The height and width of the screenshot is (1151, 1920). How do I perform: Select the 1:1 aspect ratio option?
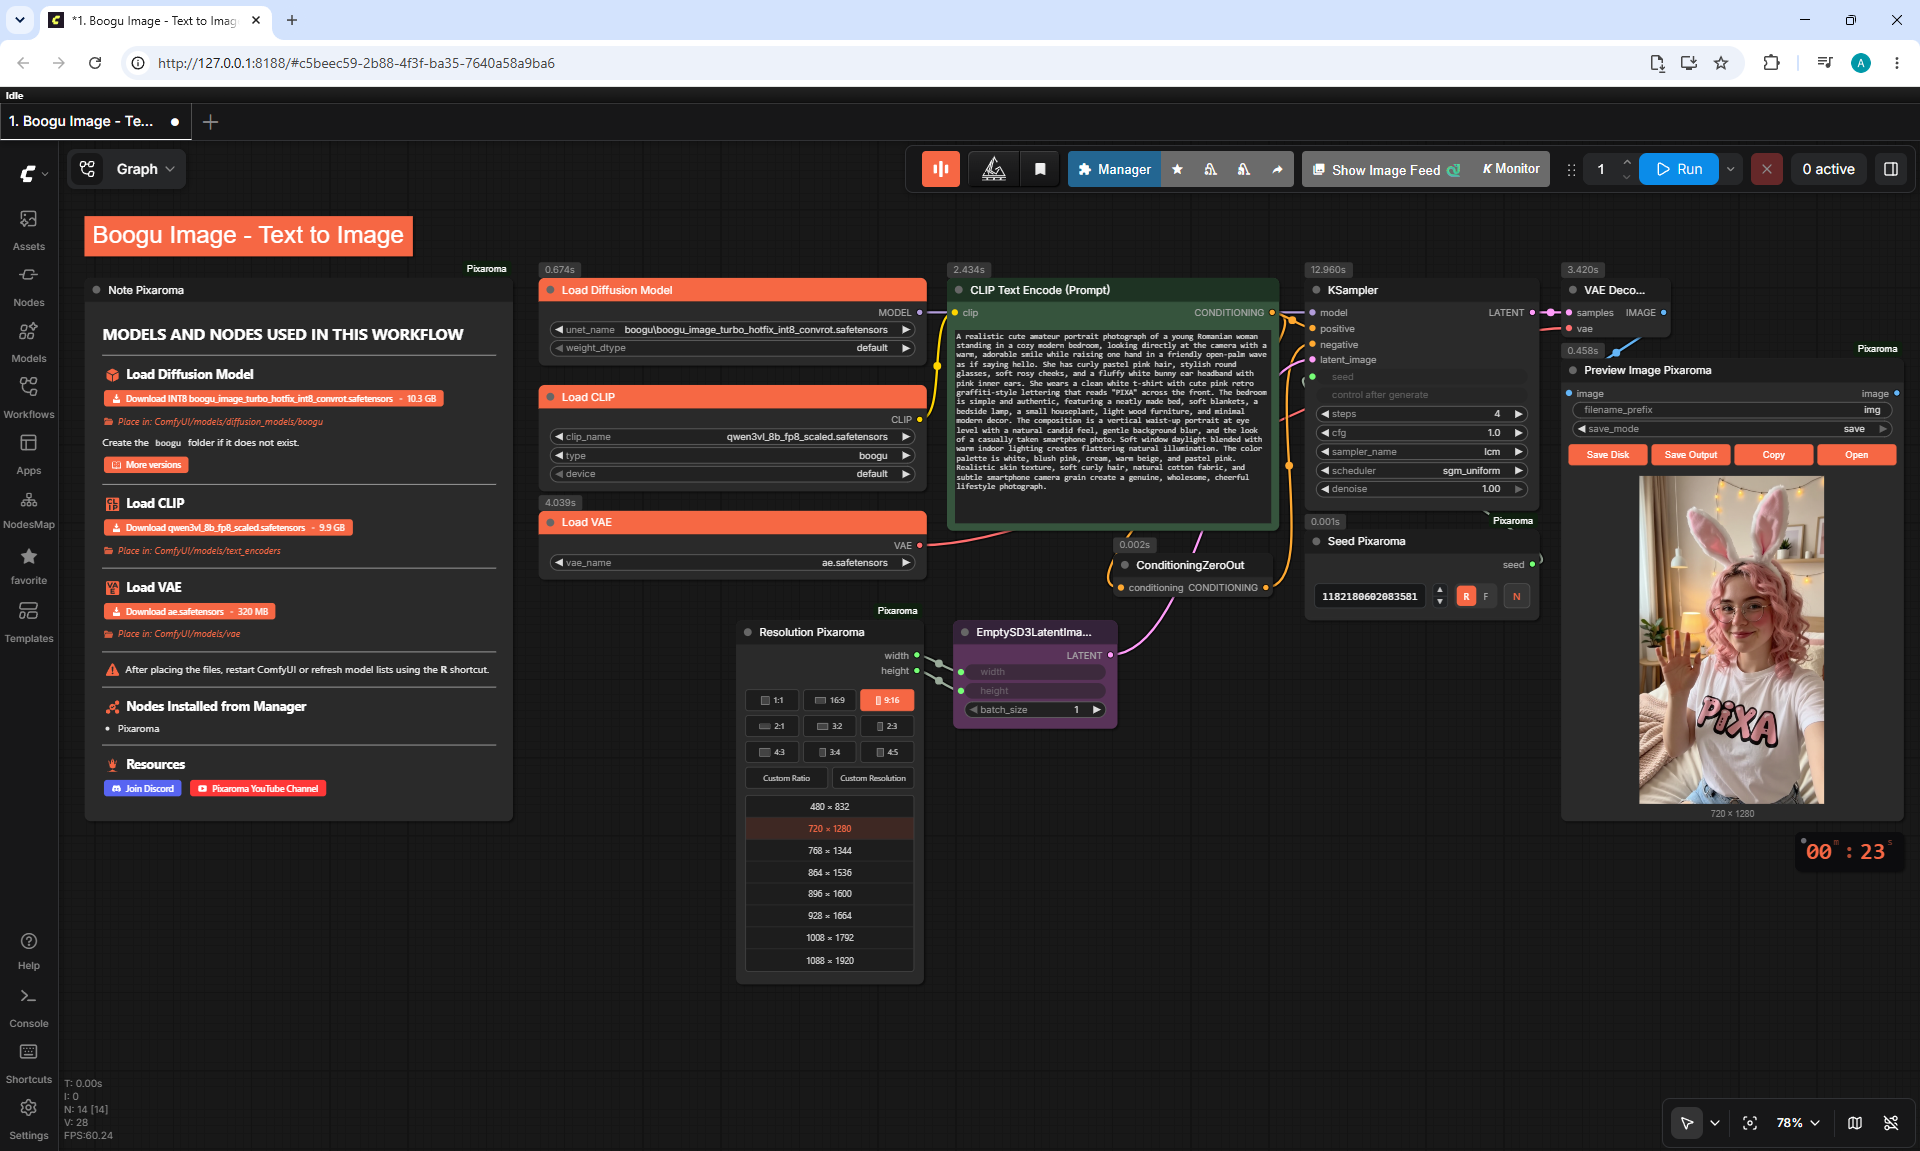click(x=772, y=700)
